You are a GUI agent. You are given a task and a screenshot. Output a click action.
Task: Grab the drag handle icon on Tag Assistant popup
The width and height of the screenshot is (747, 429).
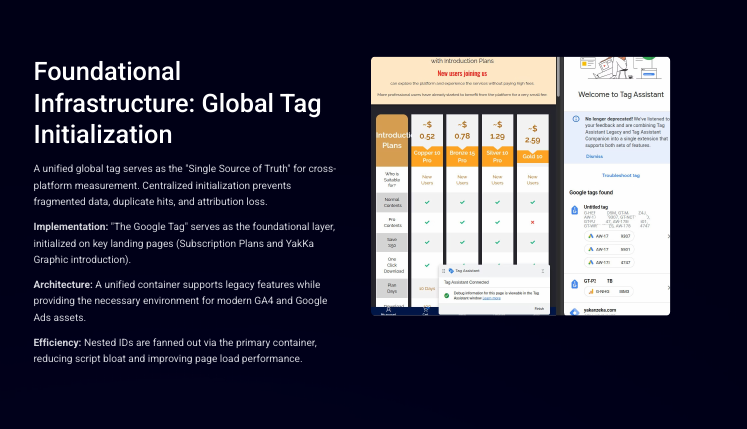[443, 271]
